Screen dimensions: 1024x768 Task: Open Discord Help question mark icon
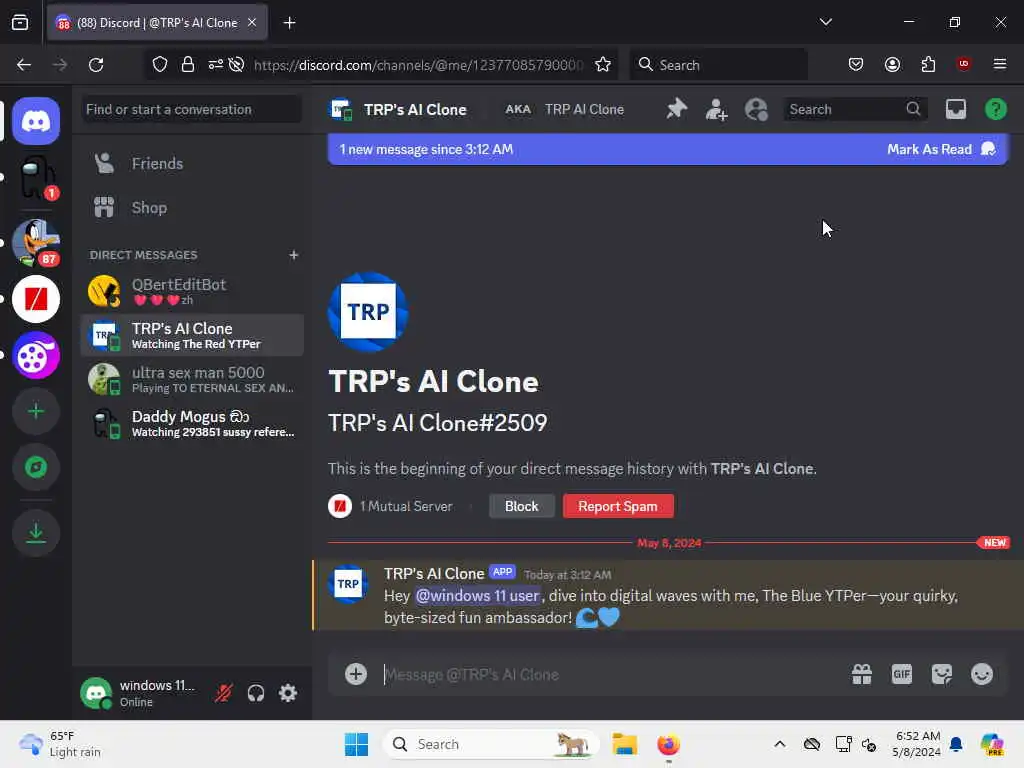[x=995, y=109]
